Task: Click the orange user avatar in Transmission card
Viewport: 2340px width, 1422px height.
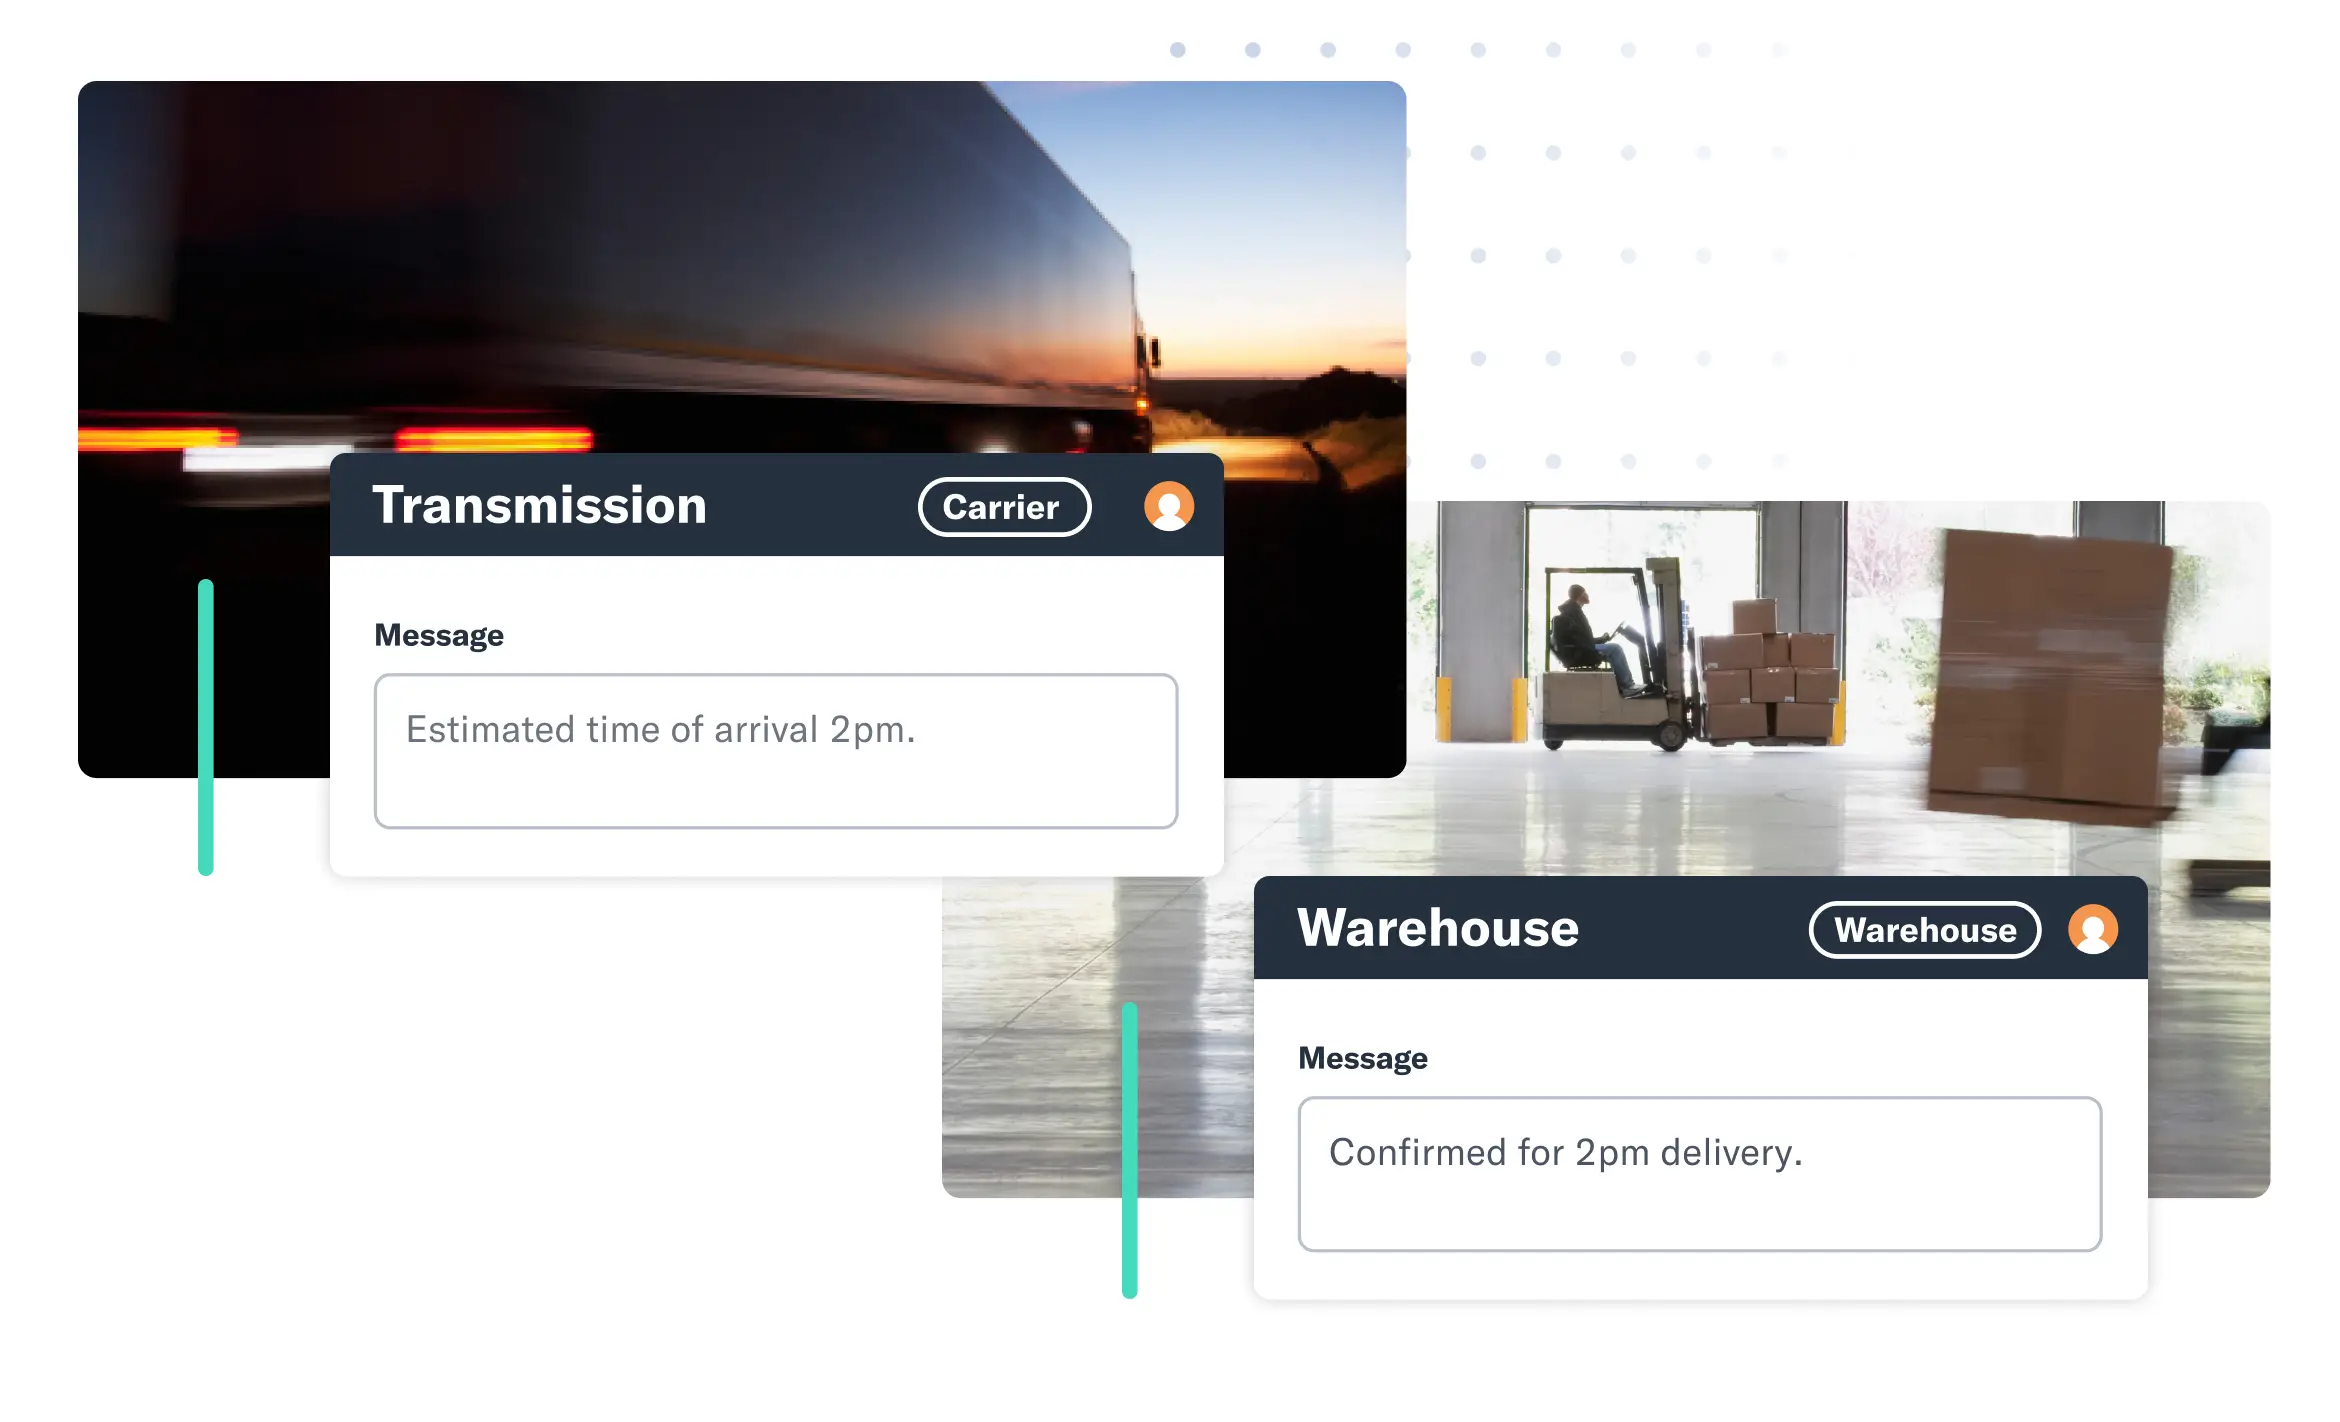Action: pyautogui.click(x=1168, y=506)
